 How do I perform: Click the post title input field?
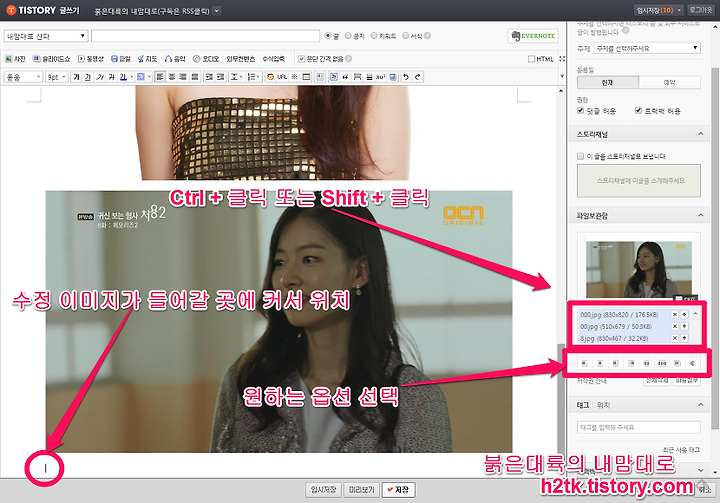click(205, 36)
